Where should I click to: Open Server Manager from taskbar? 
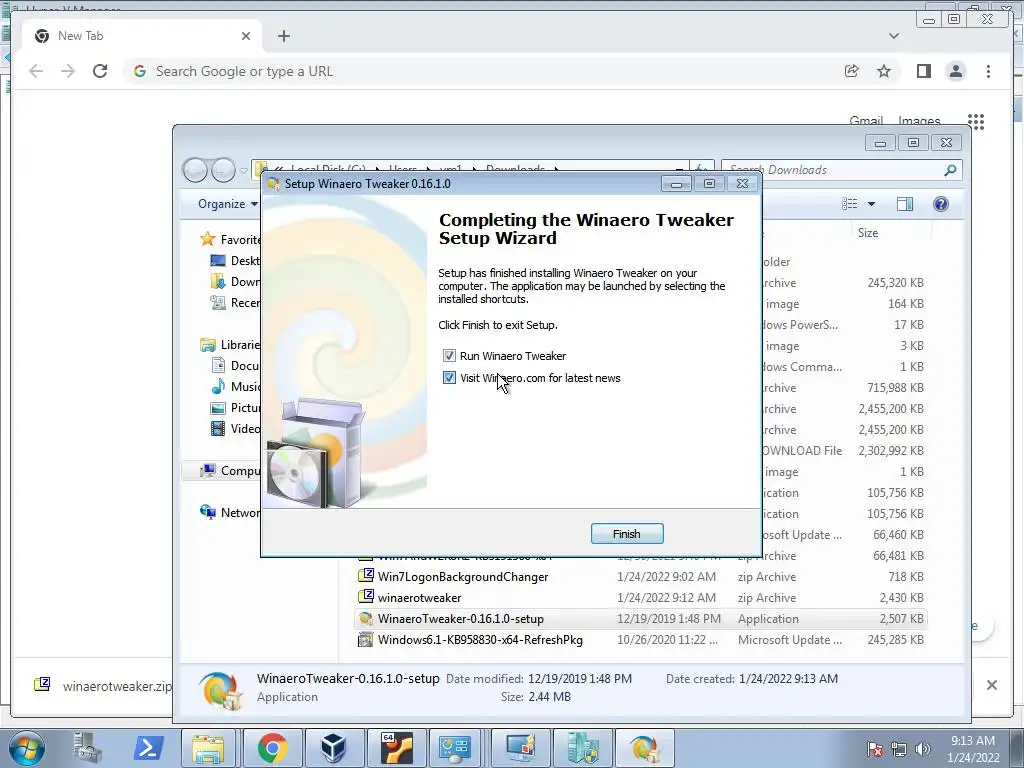click(87, 748)
